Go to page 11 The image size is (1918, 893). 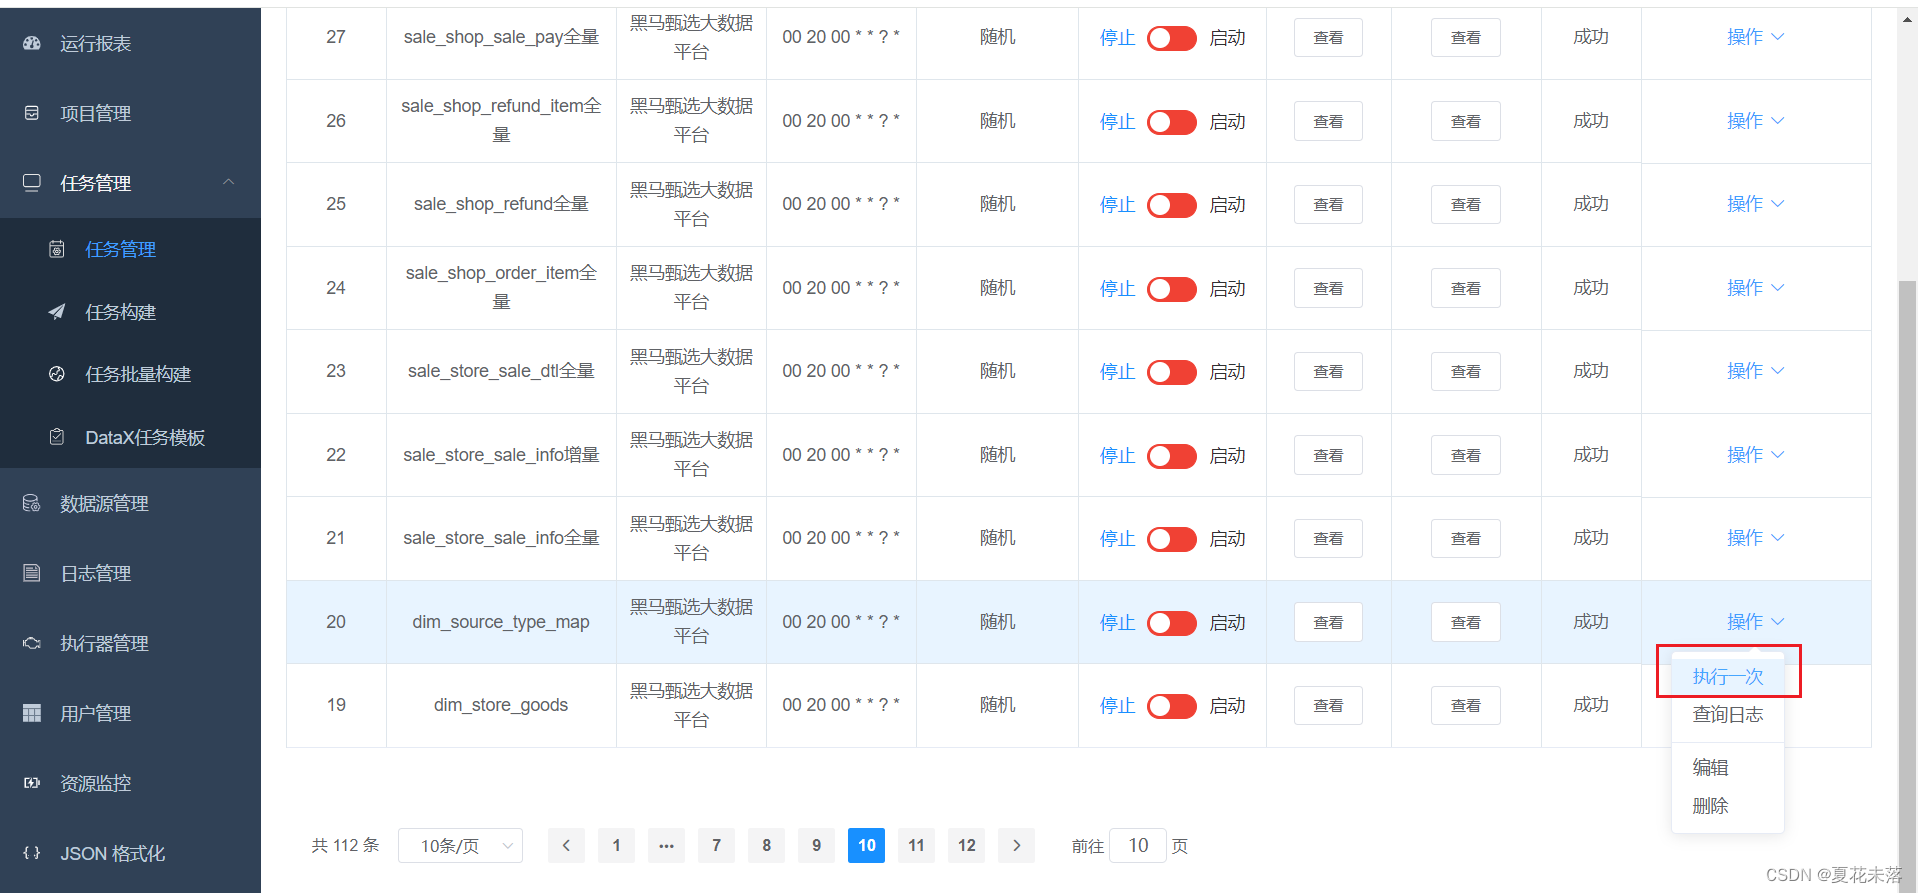(916, 846)
